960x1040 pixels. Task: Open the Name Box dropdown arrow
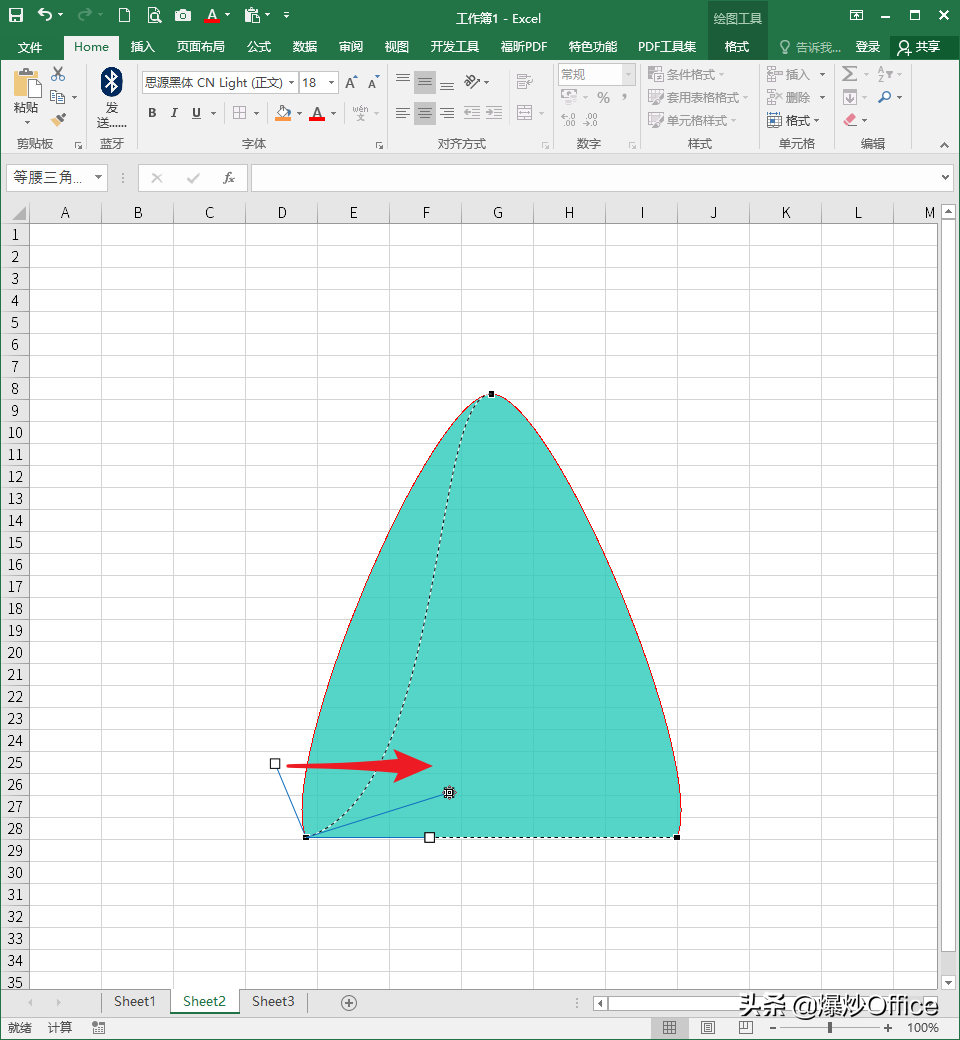(x=98, y=178)
